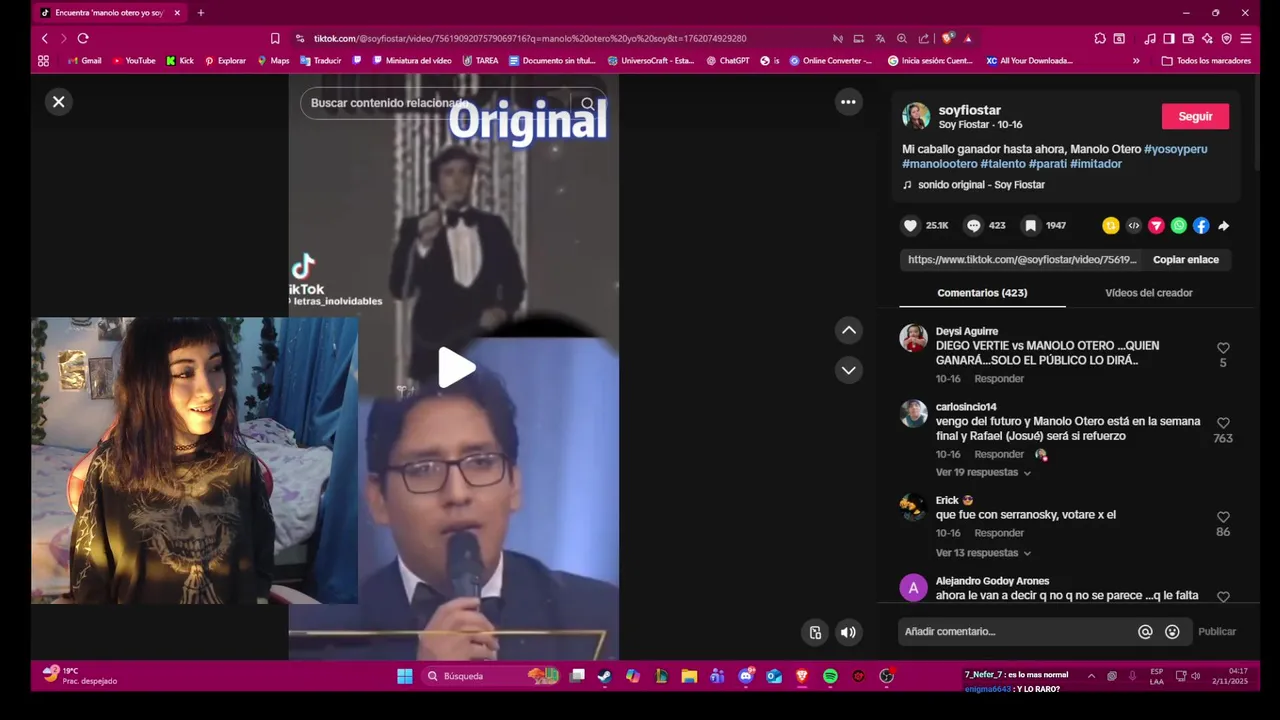The height and width of the screenshot is (720, 1280).
Task: Show hidden system tray icons chevron
Action: click(1091, 676)
